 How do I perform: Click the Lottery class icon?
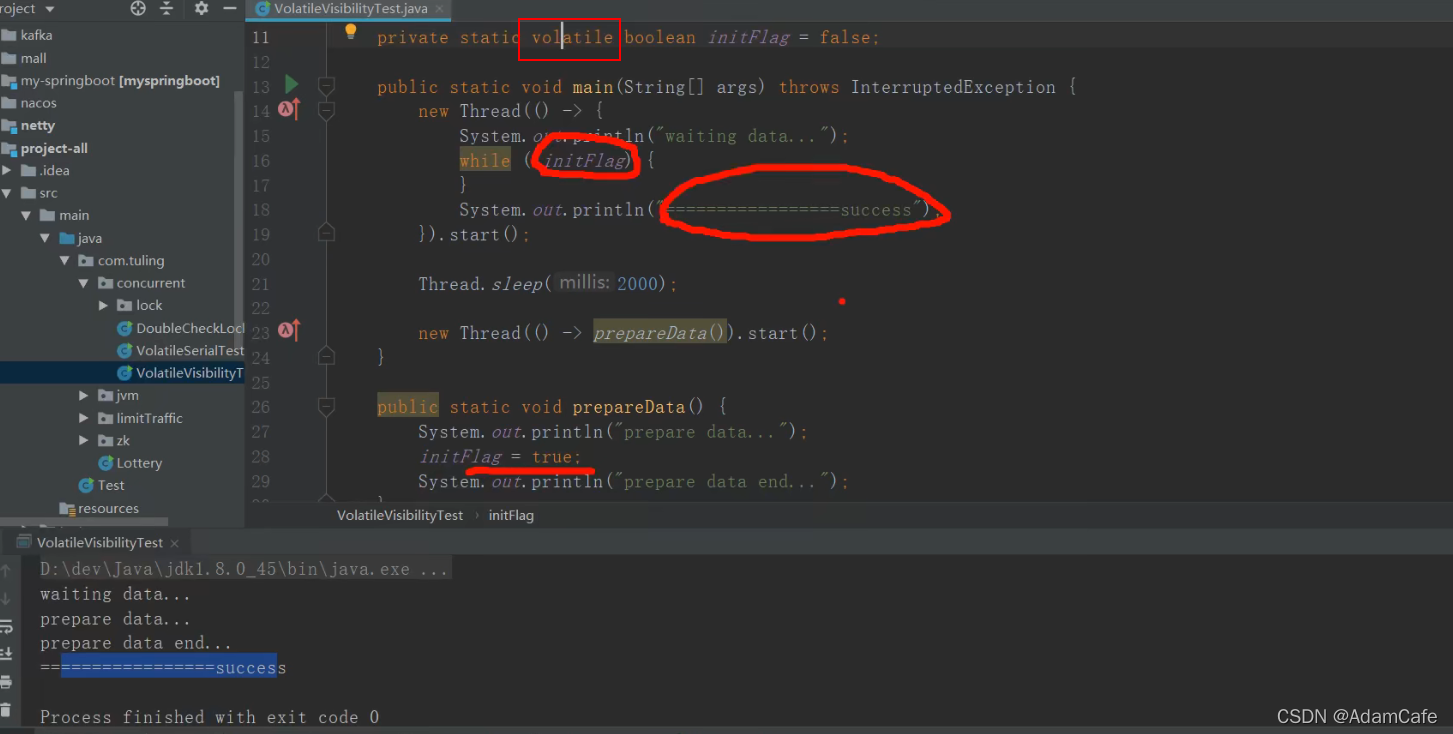[106, 463]
